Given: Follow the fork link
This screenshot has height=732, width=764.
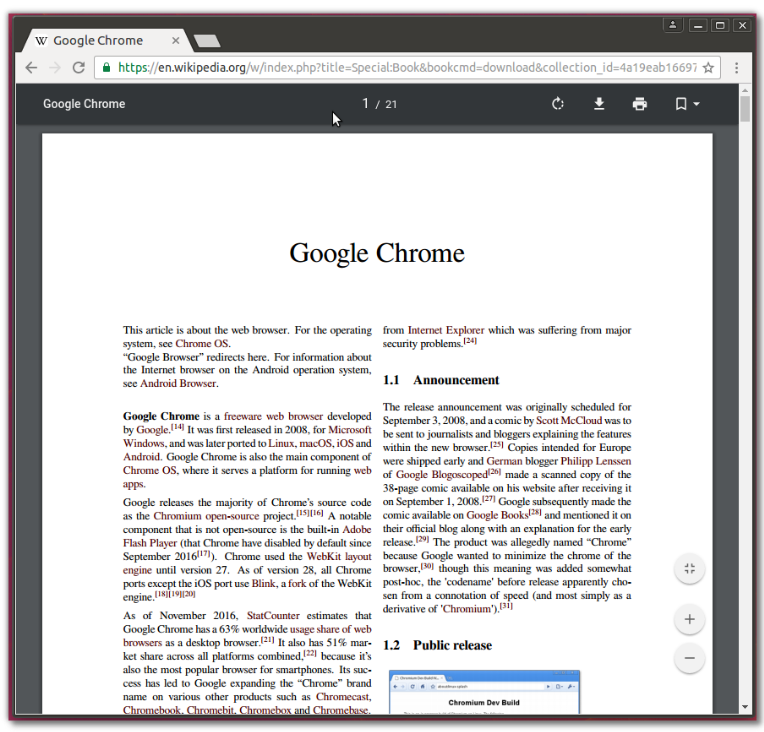Looking at the screenshot, I should pos(297,584).
